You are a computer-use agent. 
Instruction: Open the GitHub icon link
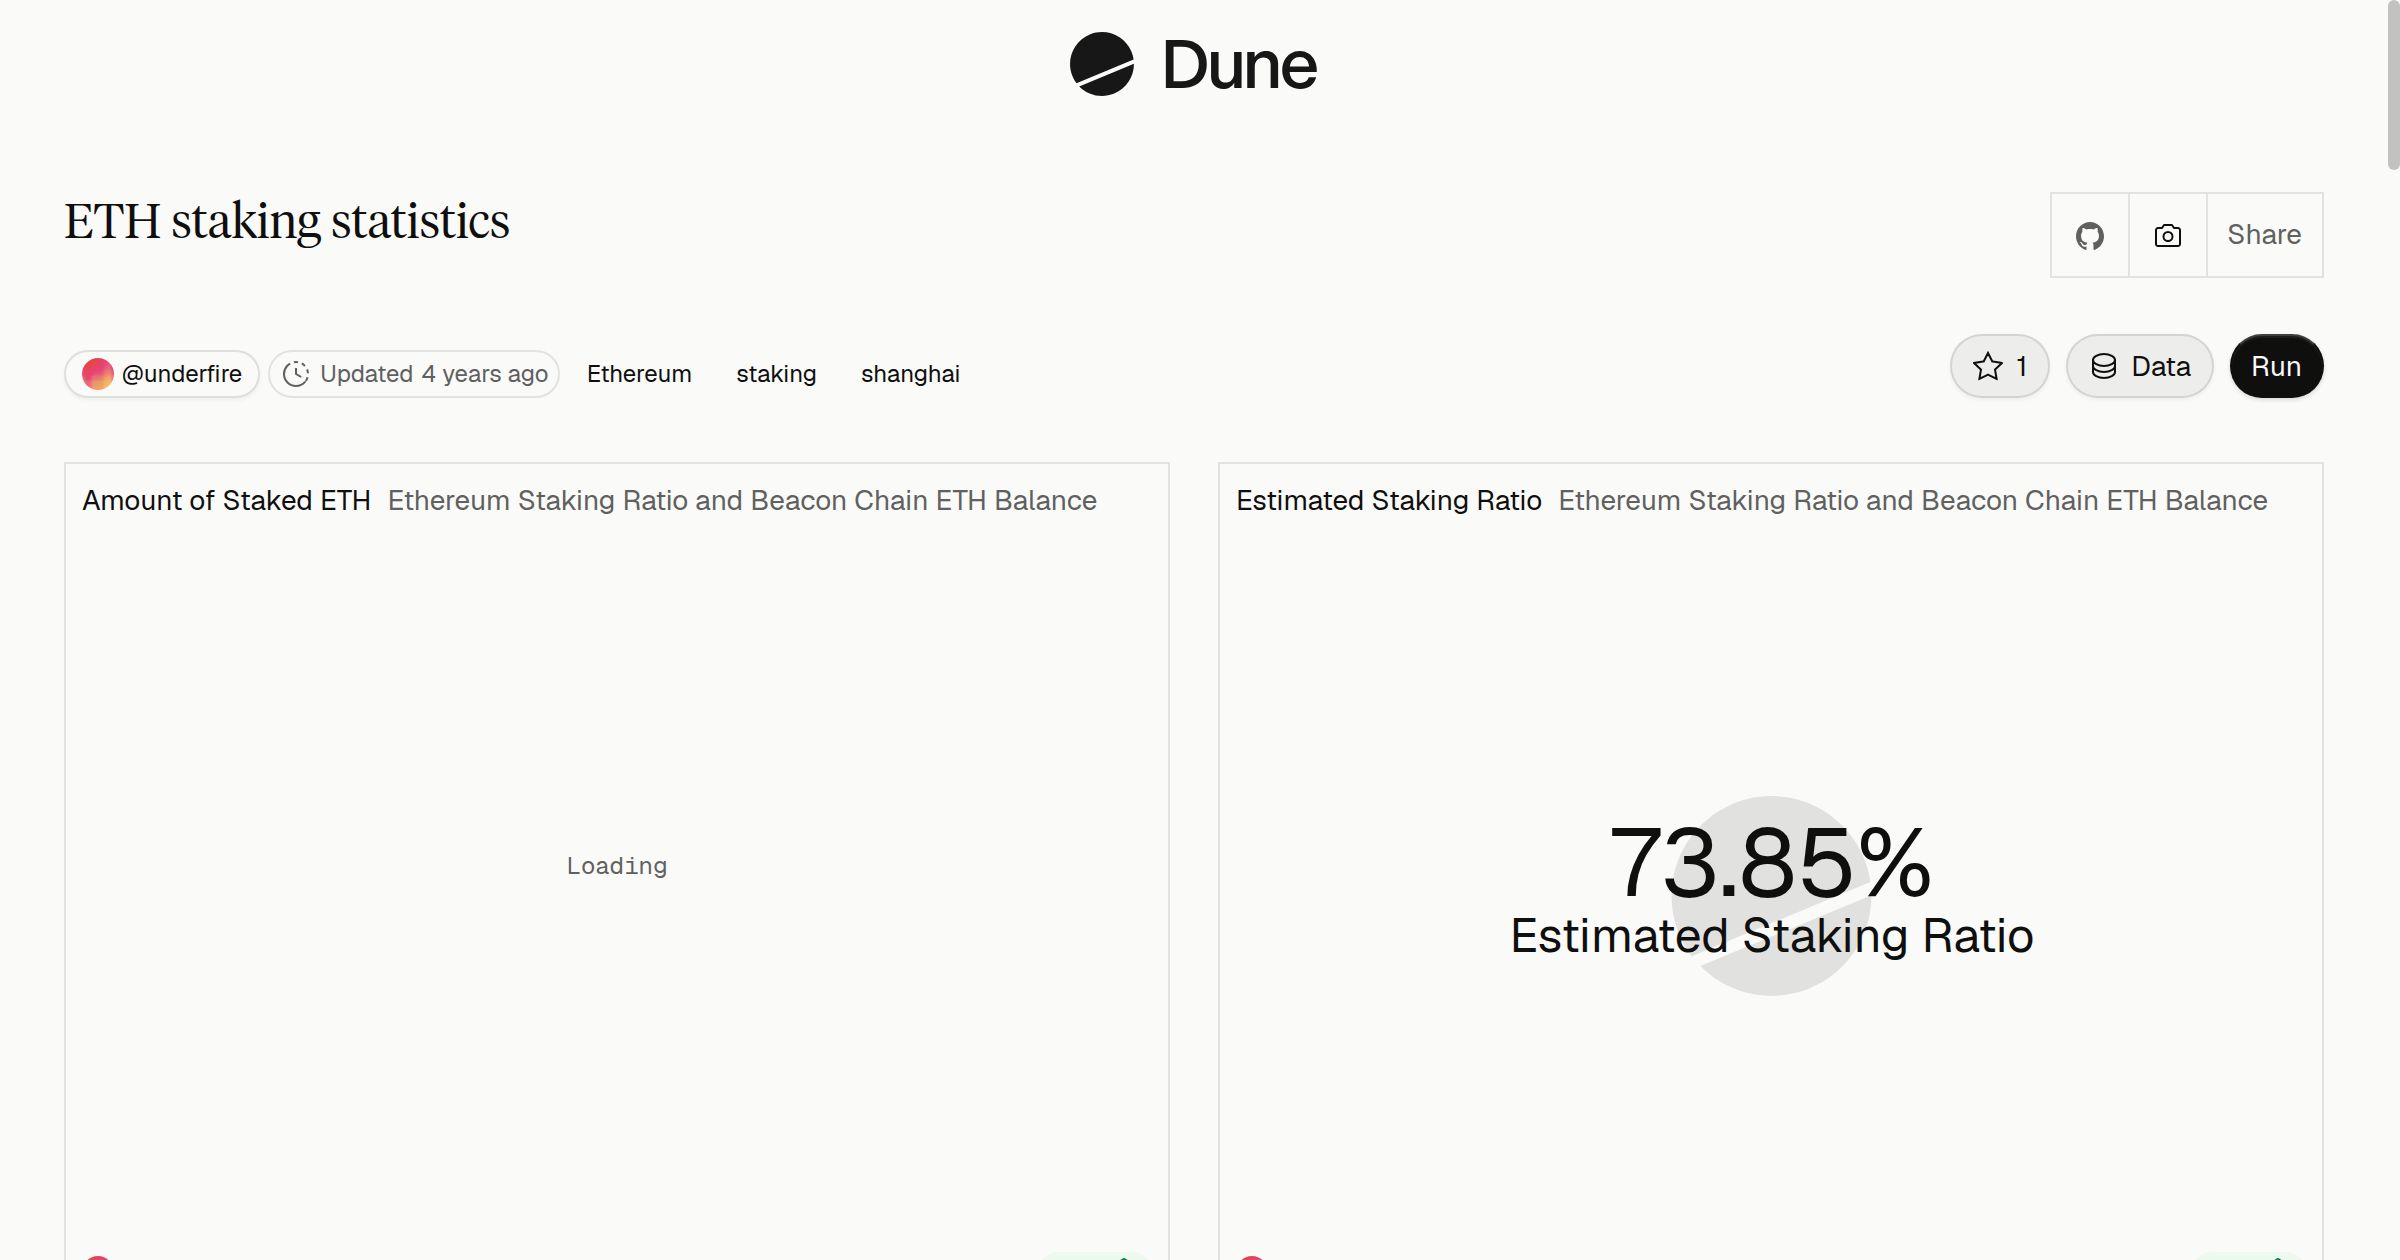[x=2090, y=235]
